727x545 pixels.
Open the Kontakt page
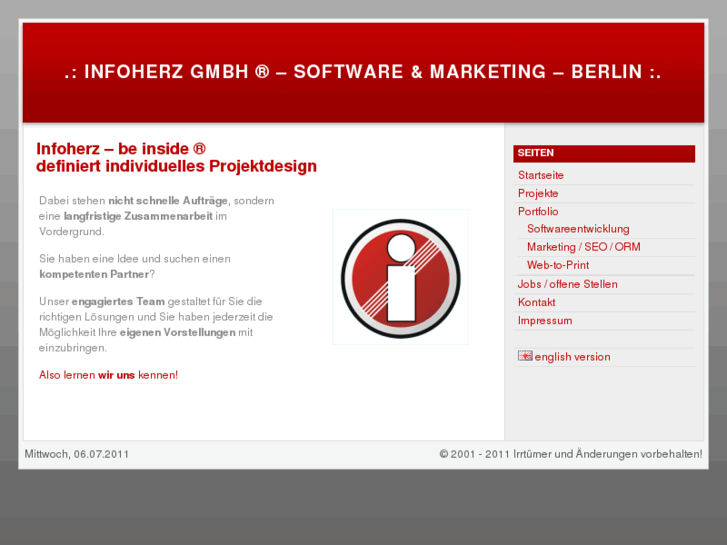point(536,302)
